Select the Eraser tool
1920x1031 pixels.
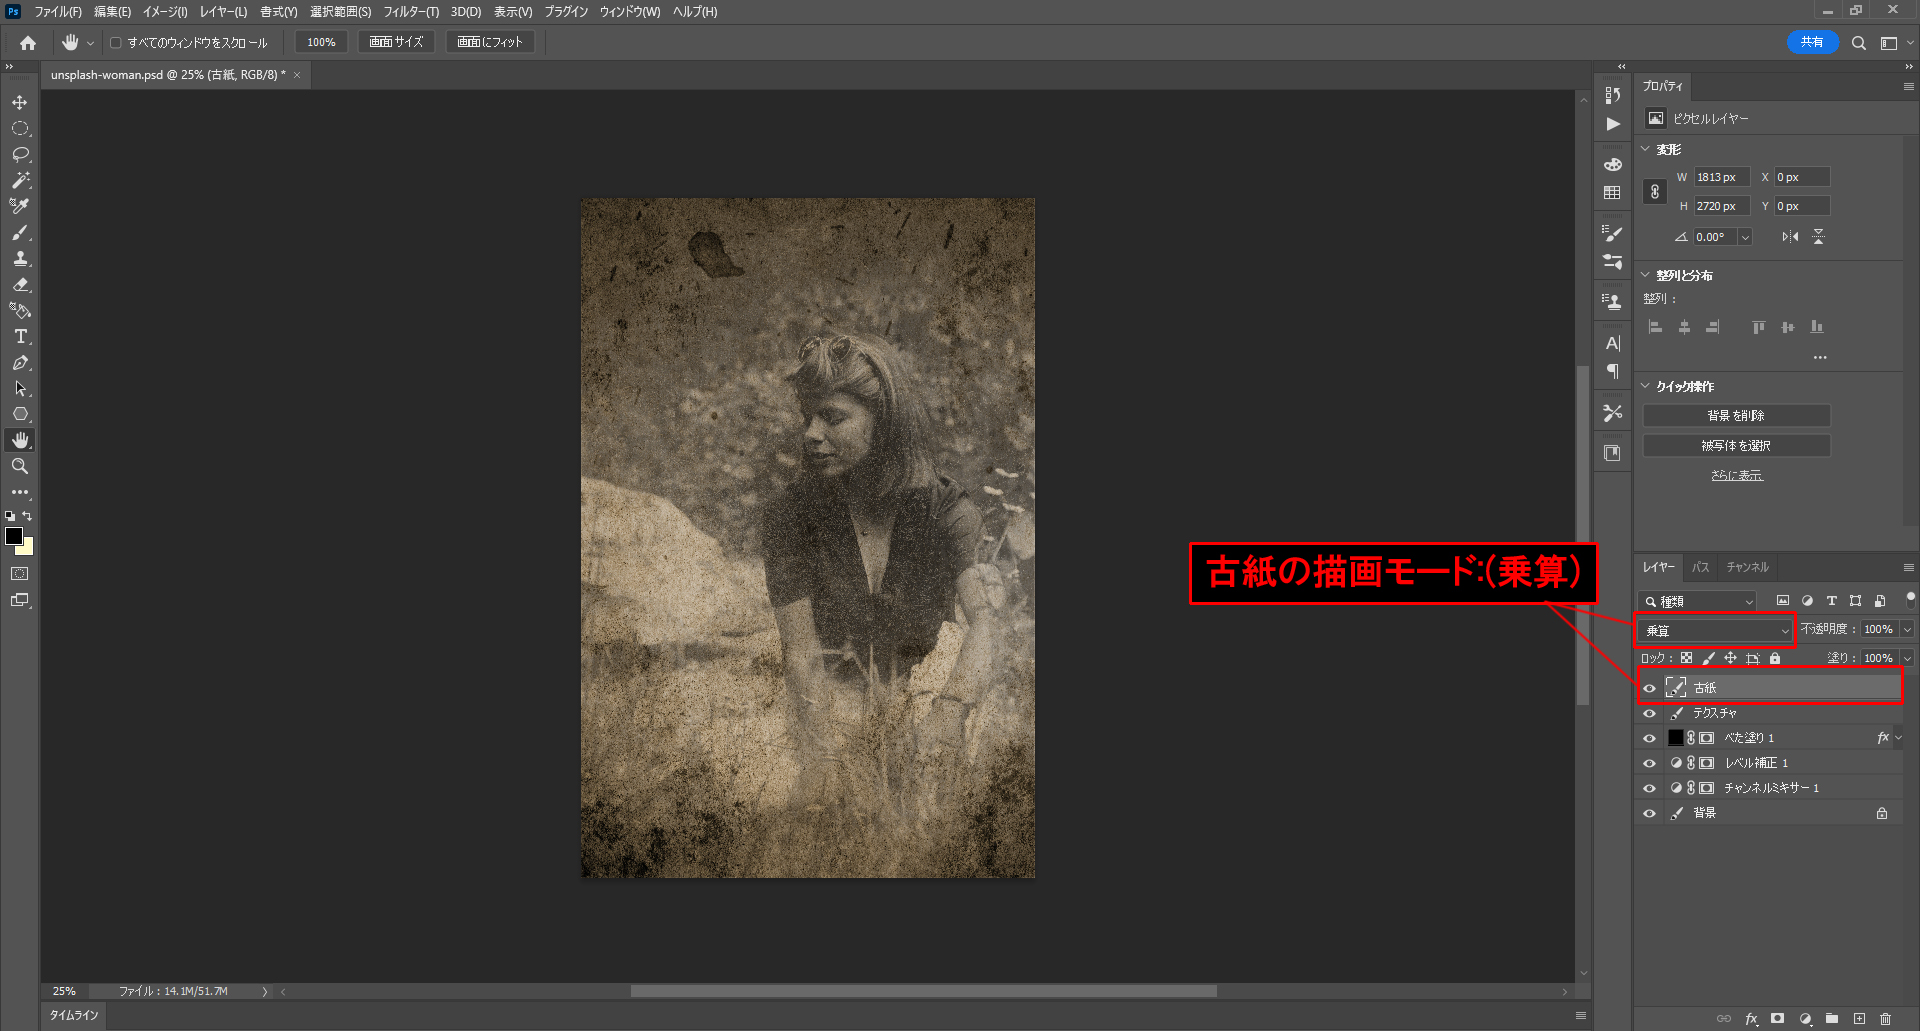click(20, 285)
